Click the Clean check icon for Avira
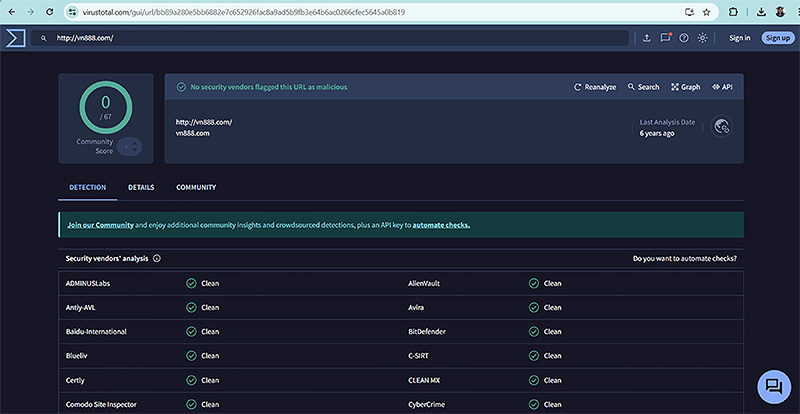The image size is (800, 414). [534, 307]
